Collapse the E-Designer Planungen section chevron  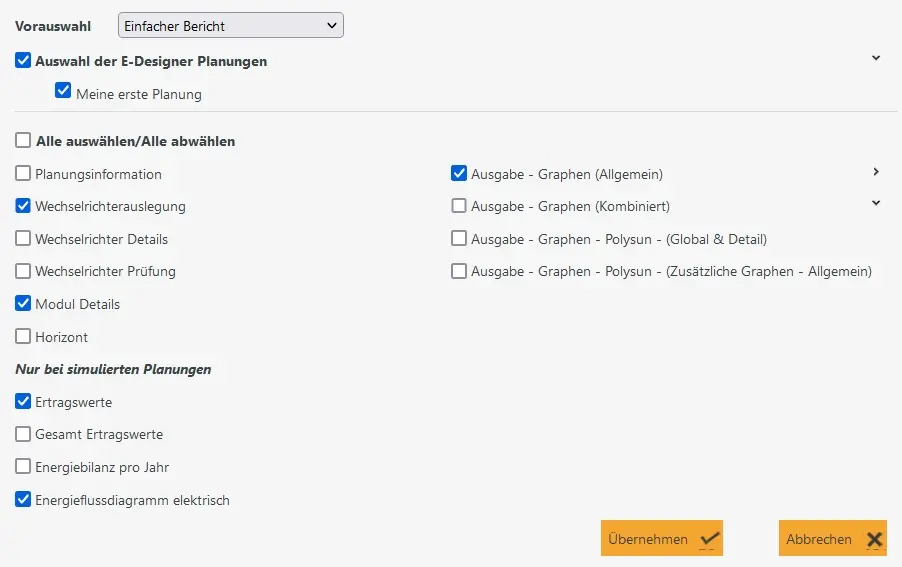point(875,58)
